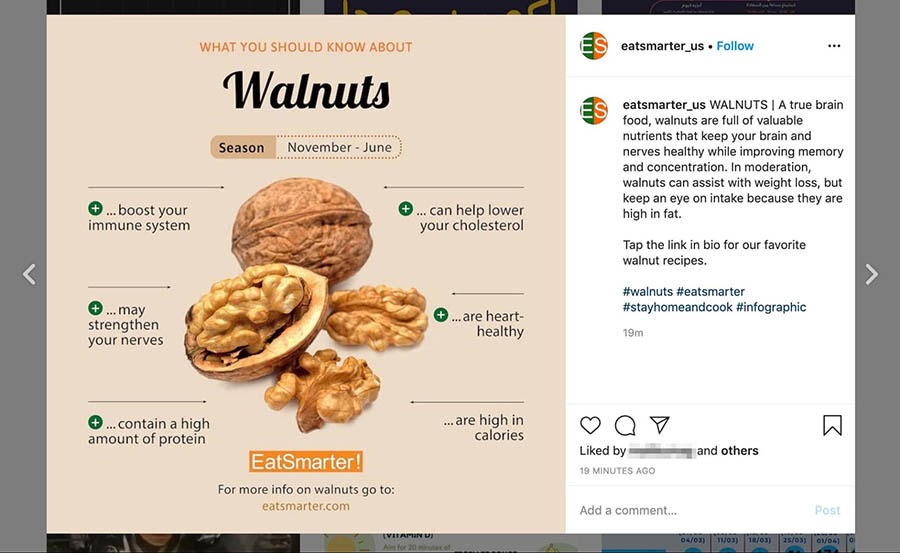Open the #walnuts hashtag
Viewport: 900px width, 553px height.
click(x=647, y=292)
